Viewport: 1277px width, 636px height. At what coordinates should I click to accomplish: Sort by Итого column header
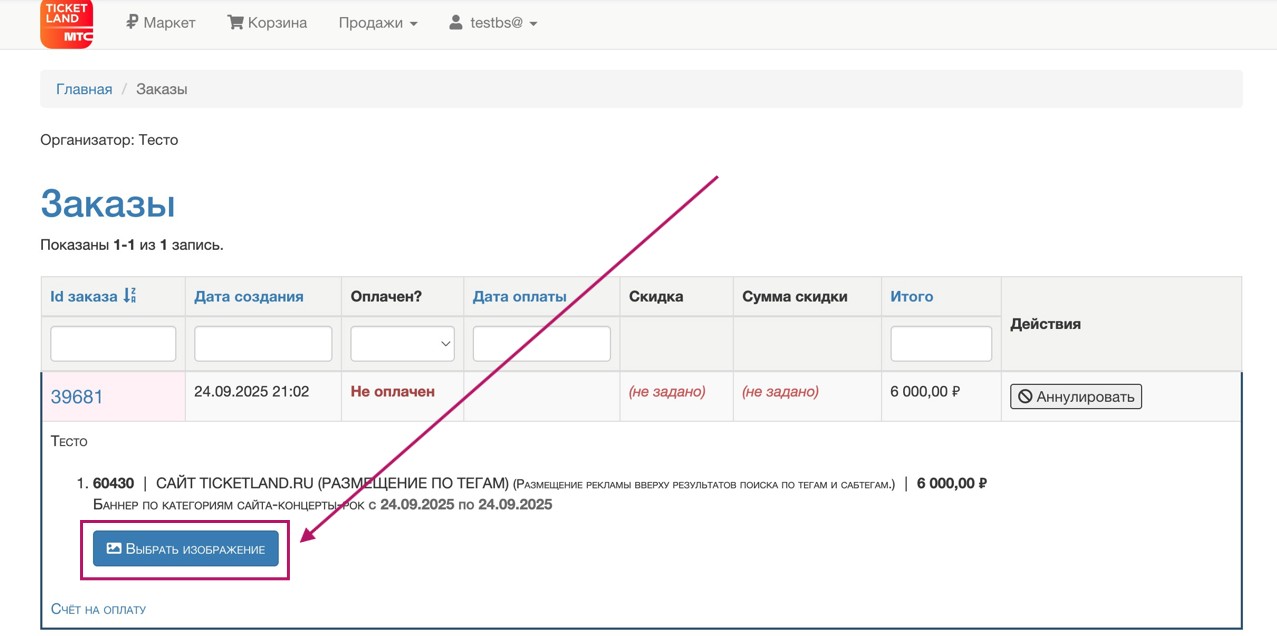tap(911, 296)
